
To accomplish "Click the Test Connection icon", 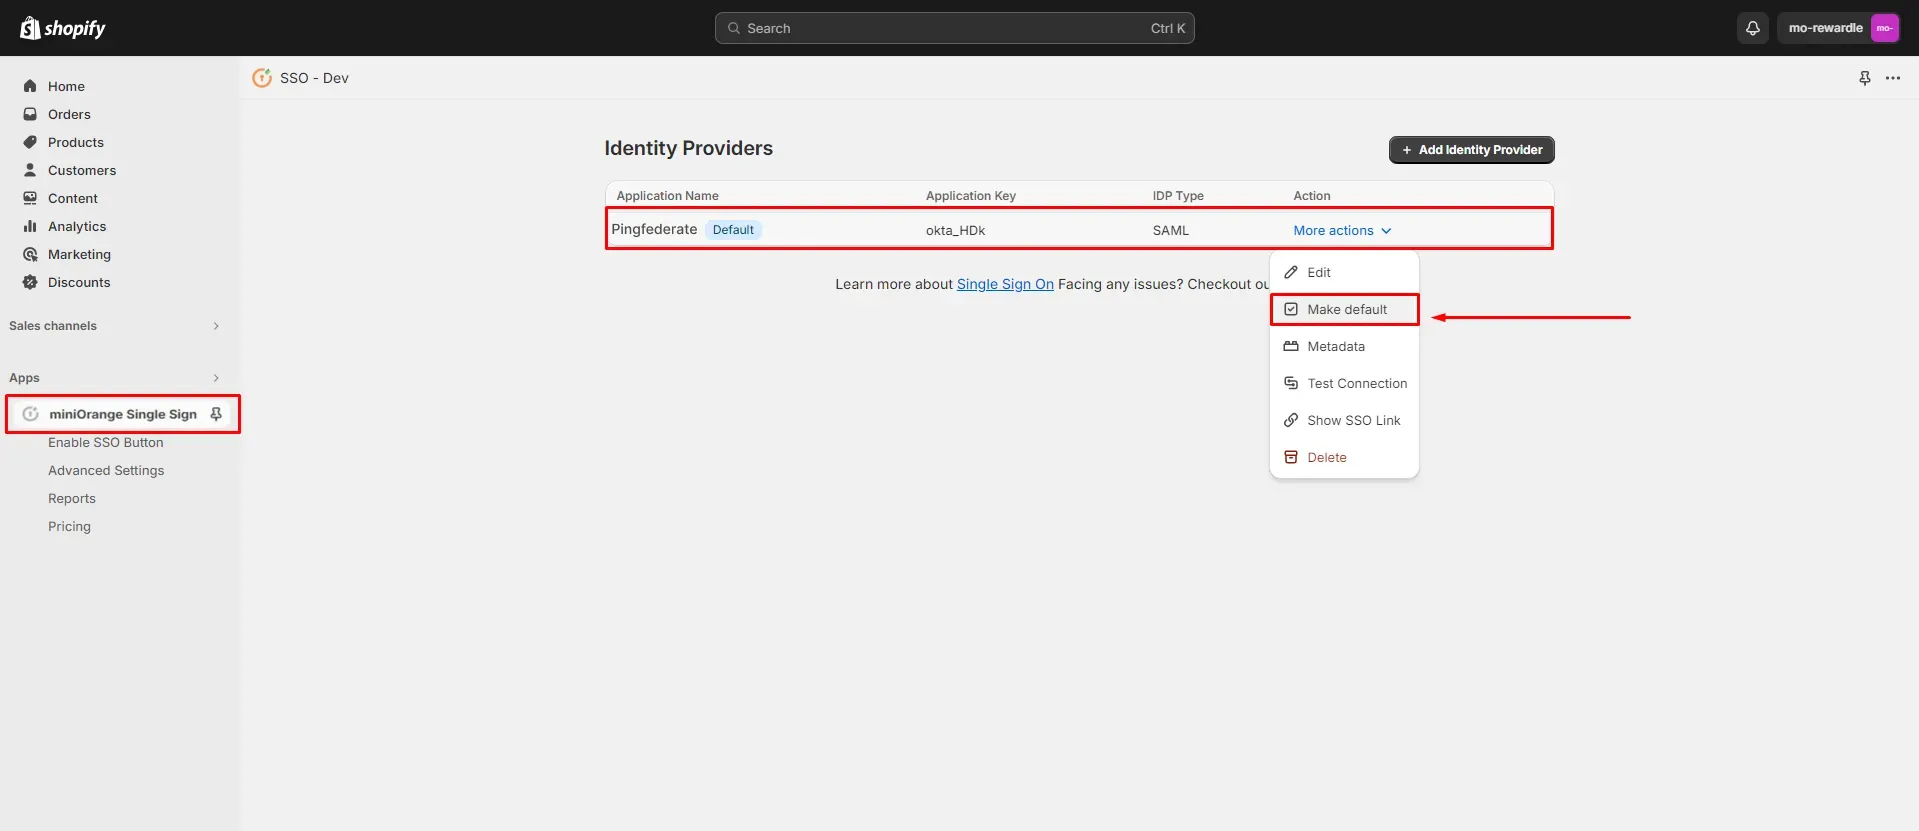I will [1291, 383].
